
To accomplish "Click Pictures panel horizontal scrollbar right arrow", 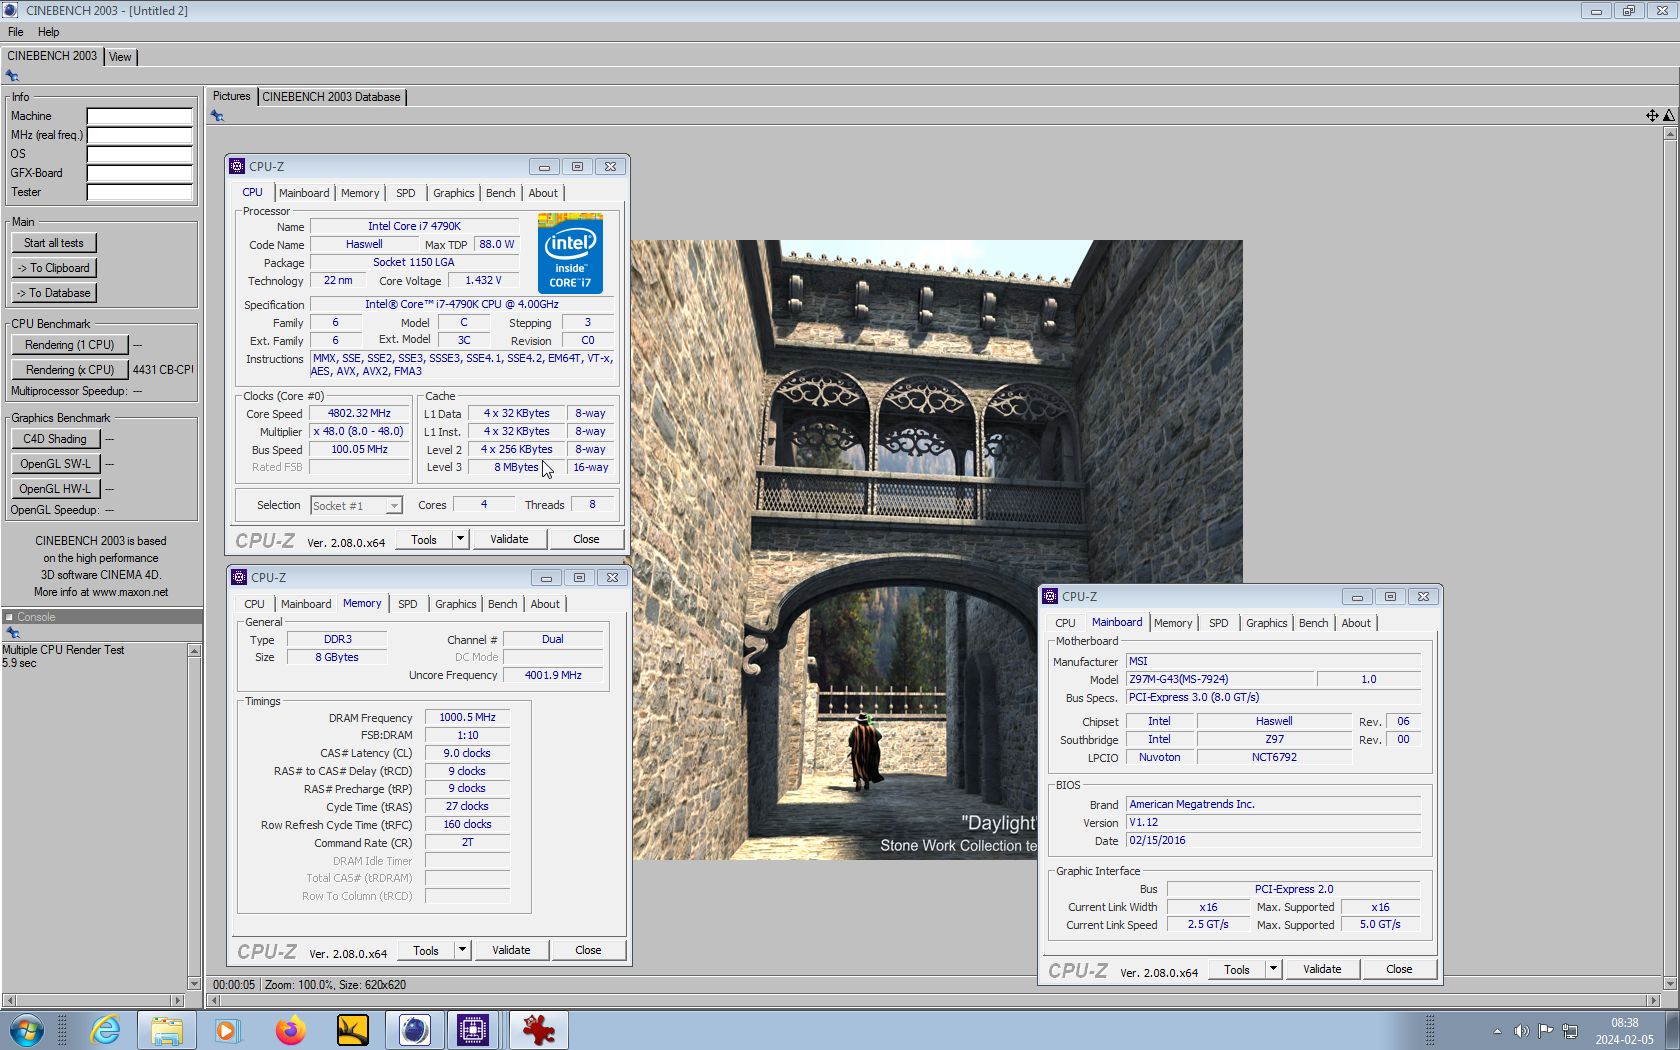I will point(1653,1000).
